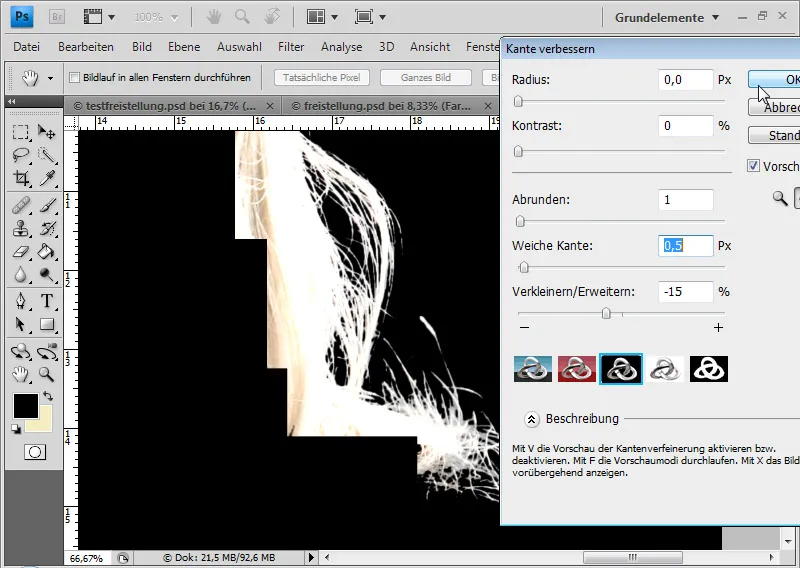Click the Radius slider handle
The width and height of the screenshot is (800, 568).
tap(518, 101)
